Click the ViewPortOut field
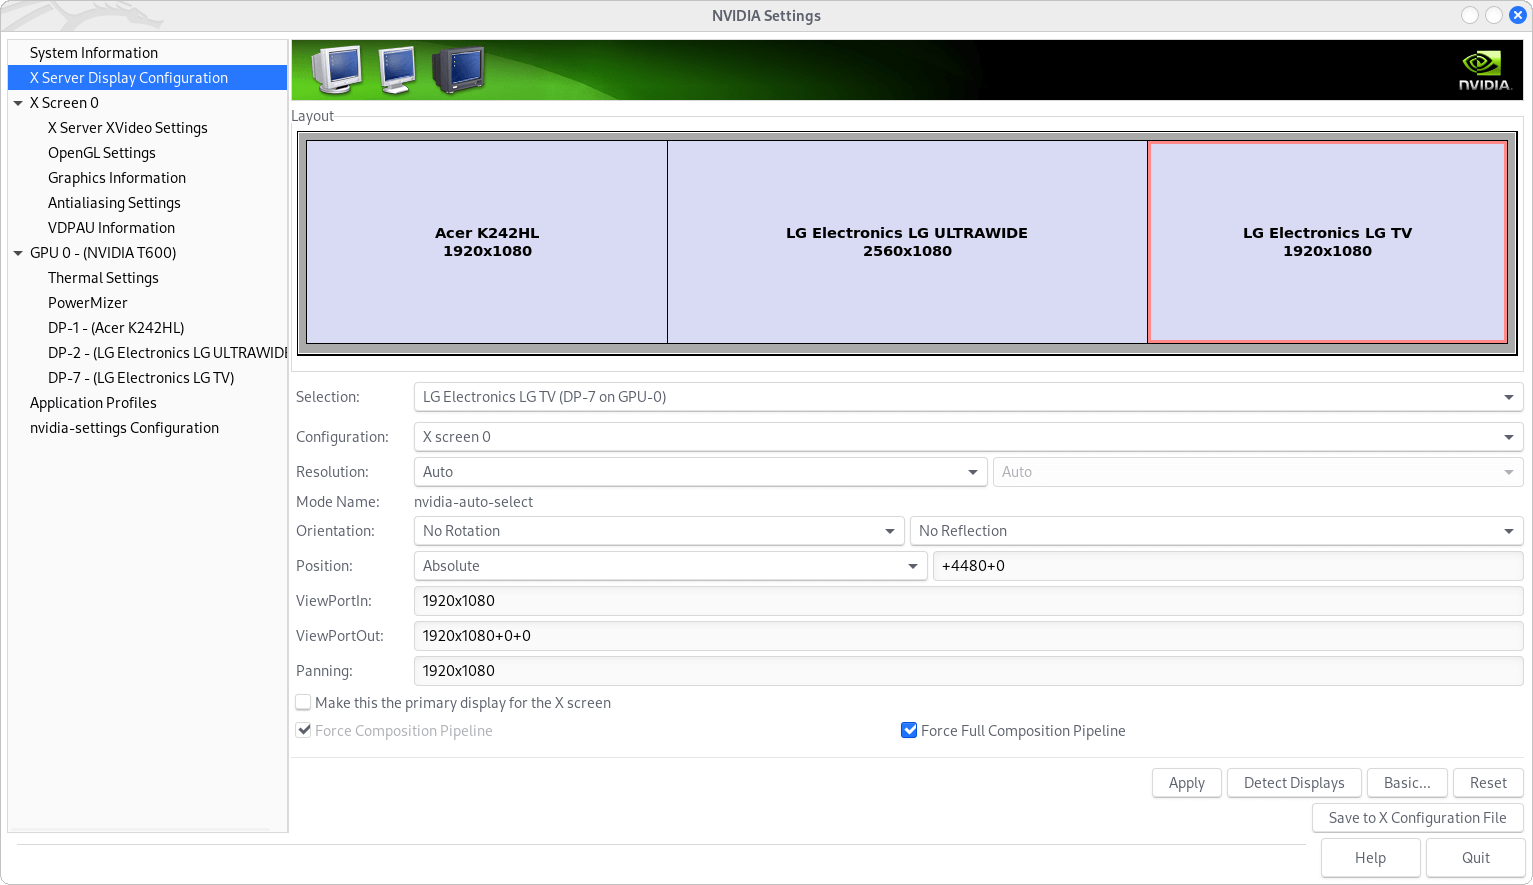 pyautogui.click(x=968, y=636)
